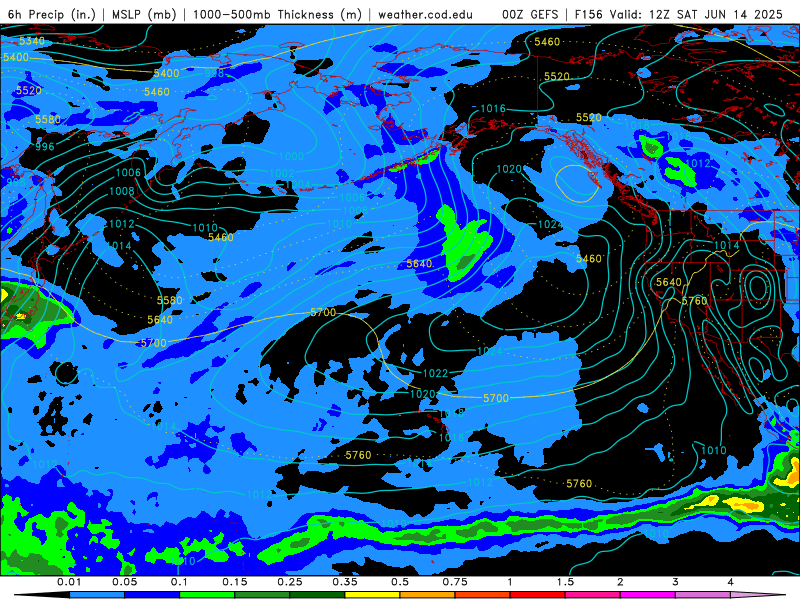Click the 'F156' forecast hour text

tap(589, 14)
